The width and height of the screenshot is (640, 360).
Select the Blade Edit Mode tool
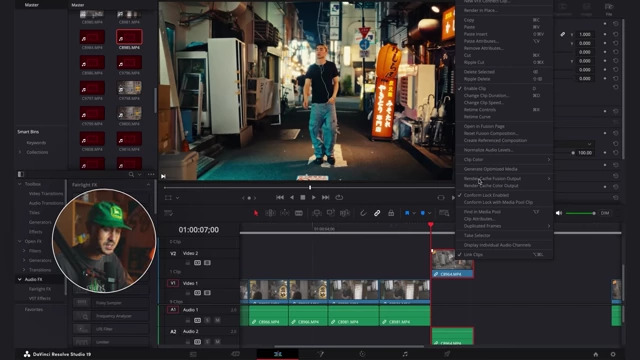pyautogui.click(x=299, y=213)
